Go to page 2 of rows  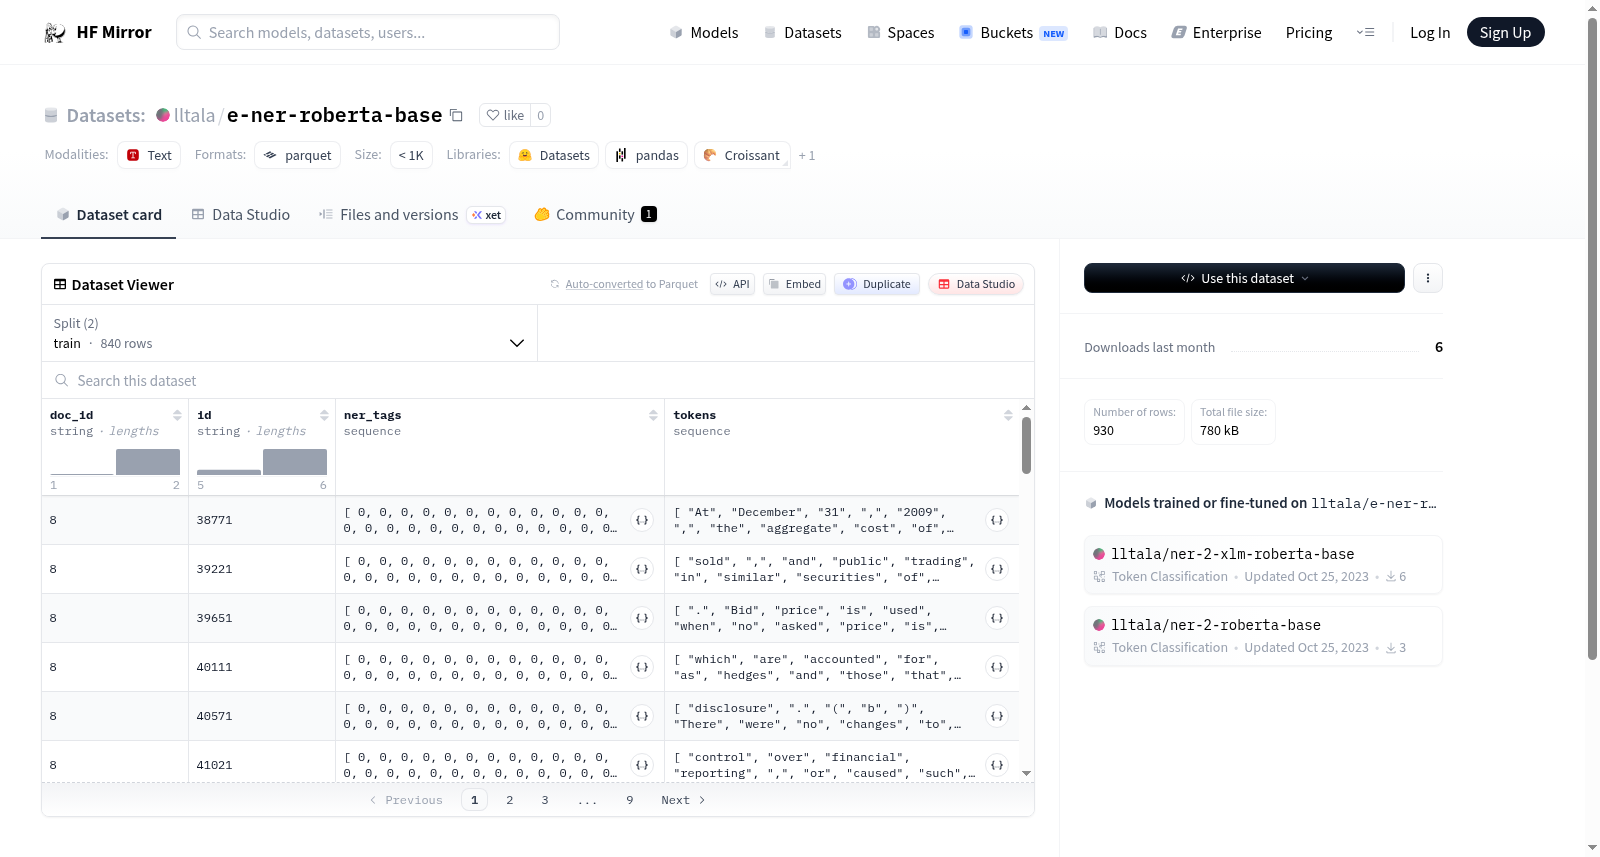pyautogui.click(x=510, y=800)
